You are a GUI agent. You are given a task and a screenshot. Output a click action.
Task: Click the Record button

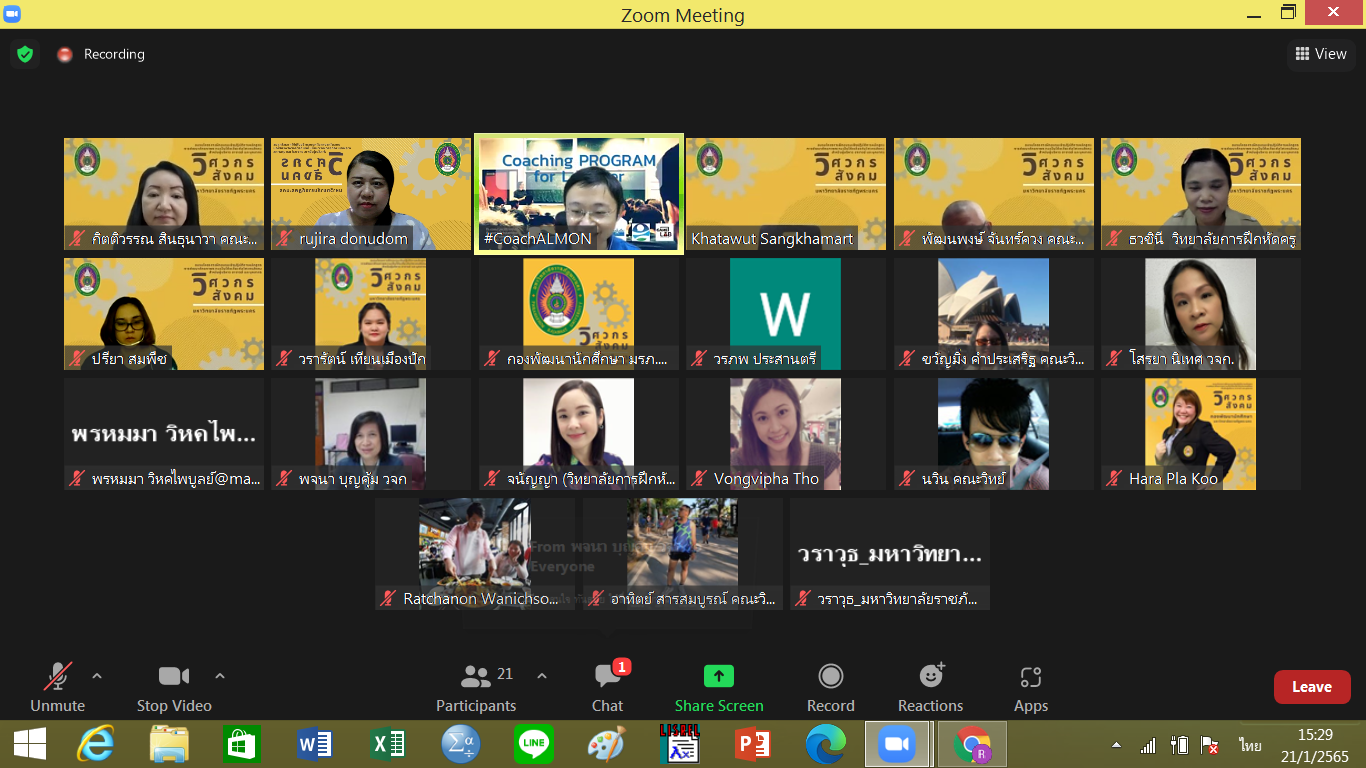coord(831,687)
